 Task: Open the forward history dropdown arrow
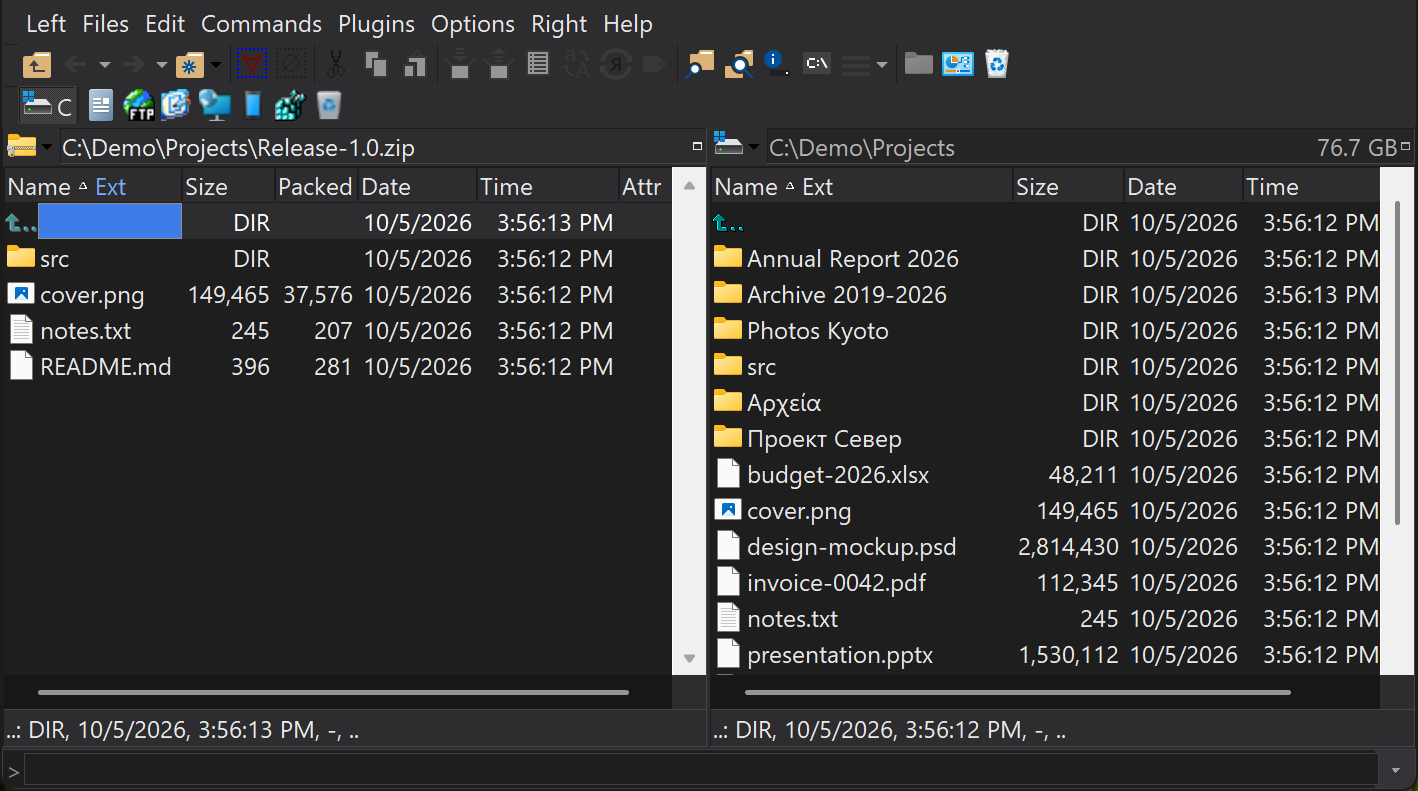point(161,66)
